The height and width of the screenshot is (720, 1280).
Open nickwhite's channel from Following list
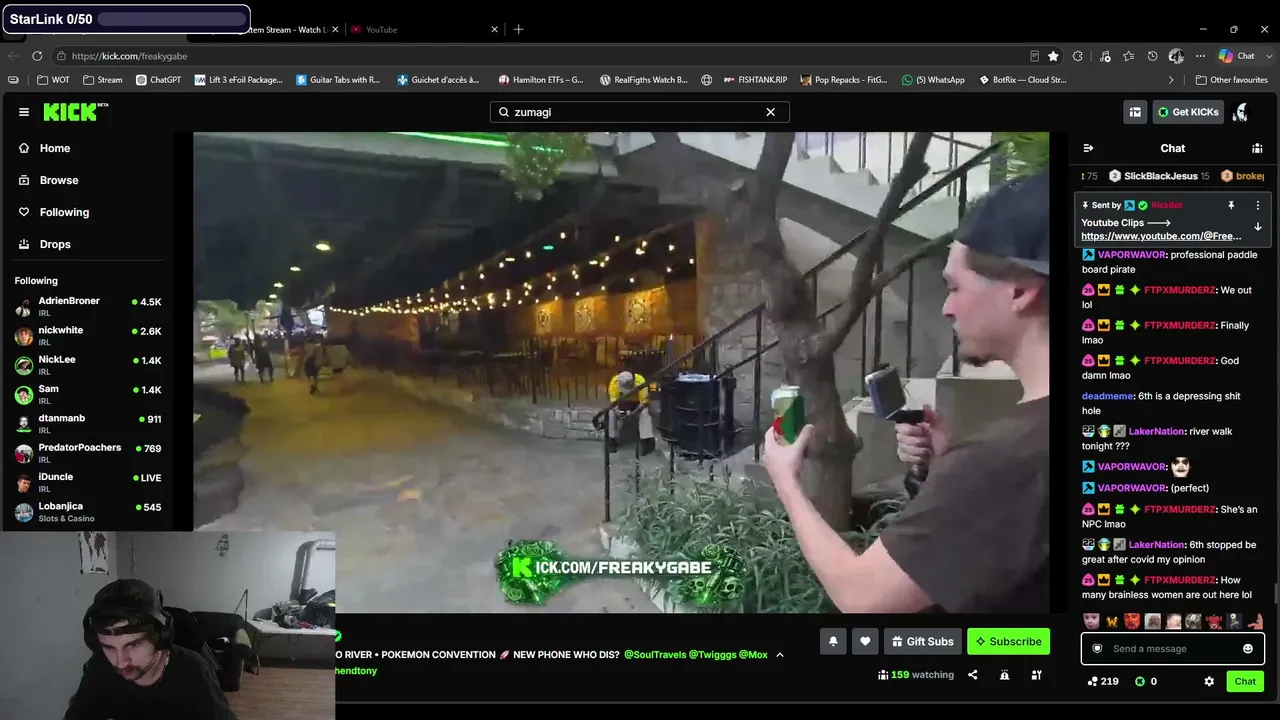pos(88,336)
